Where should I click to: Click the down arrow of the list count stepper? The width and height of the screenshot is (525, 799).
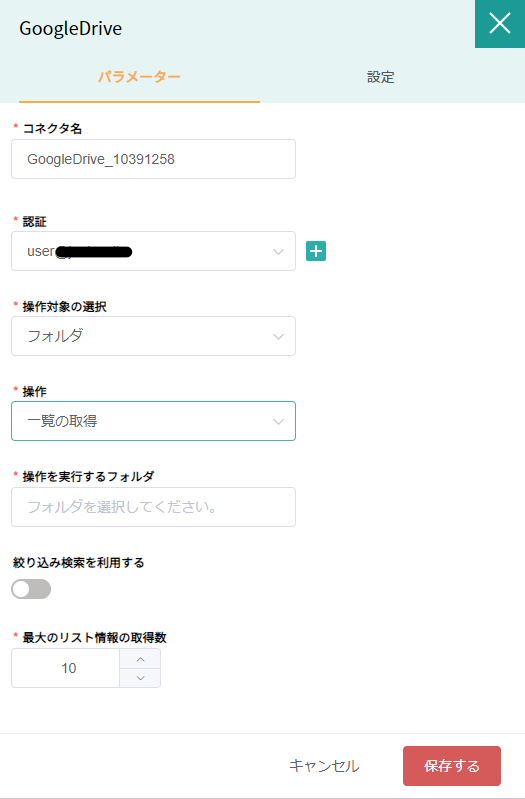[x=140, y=678]
